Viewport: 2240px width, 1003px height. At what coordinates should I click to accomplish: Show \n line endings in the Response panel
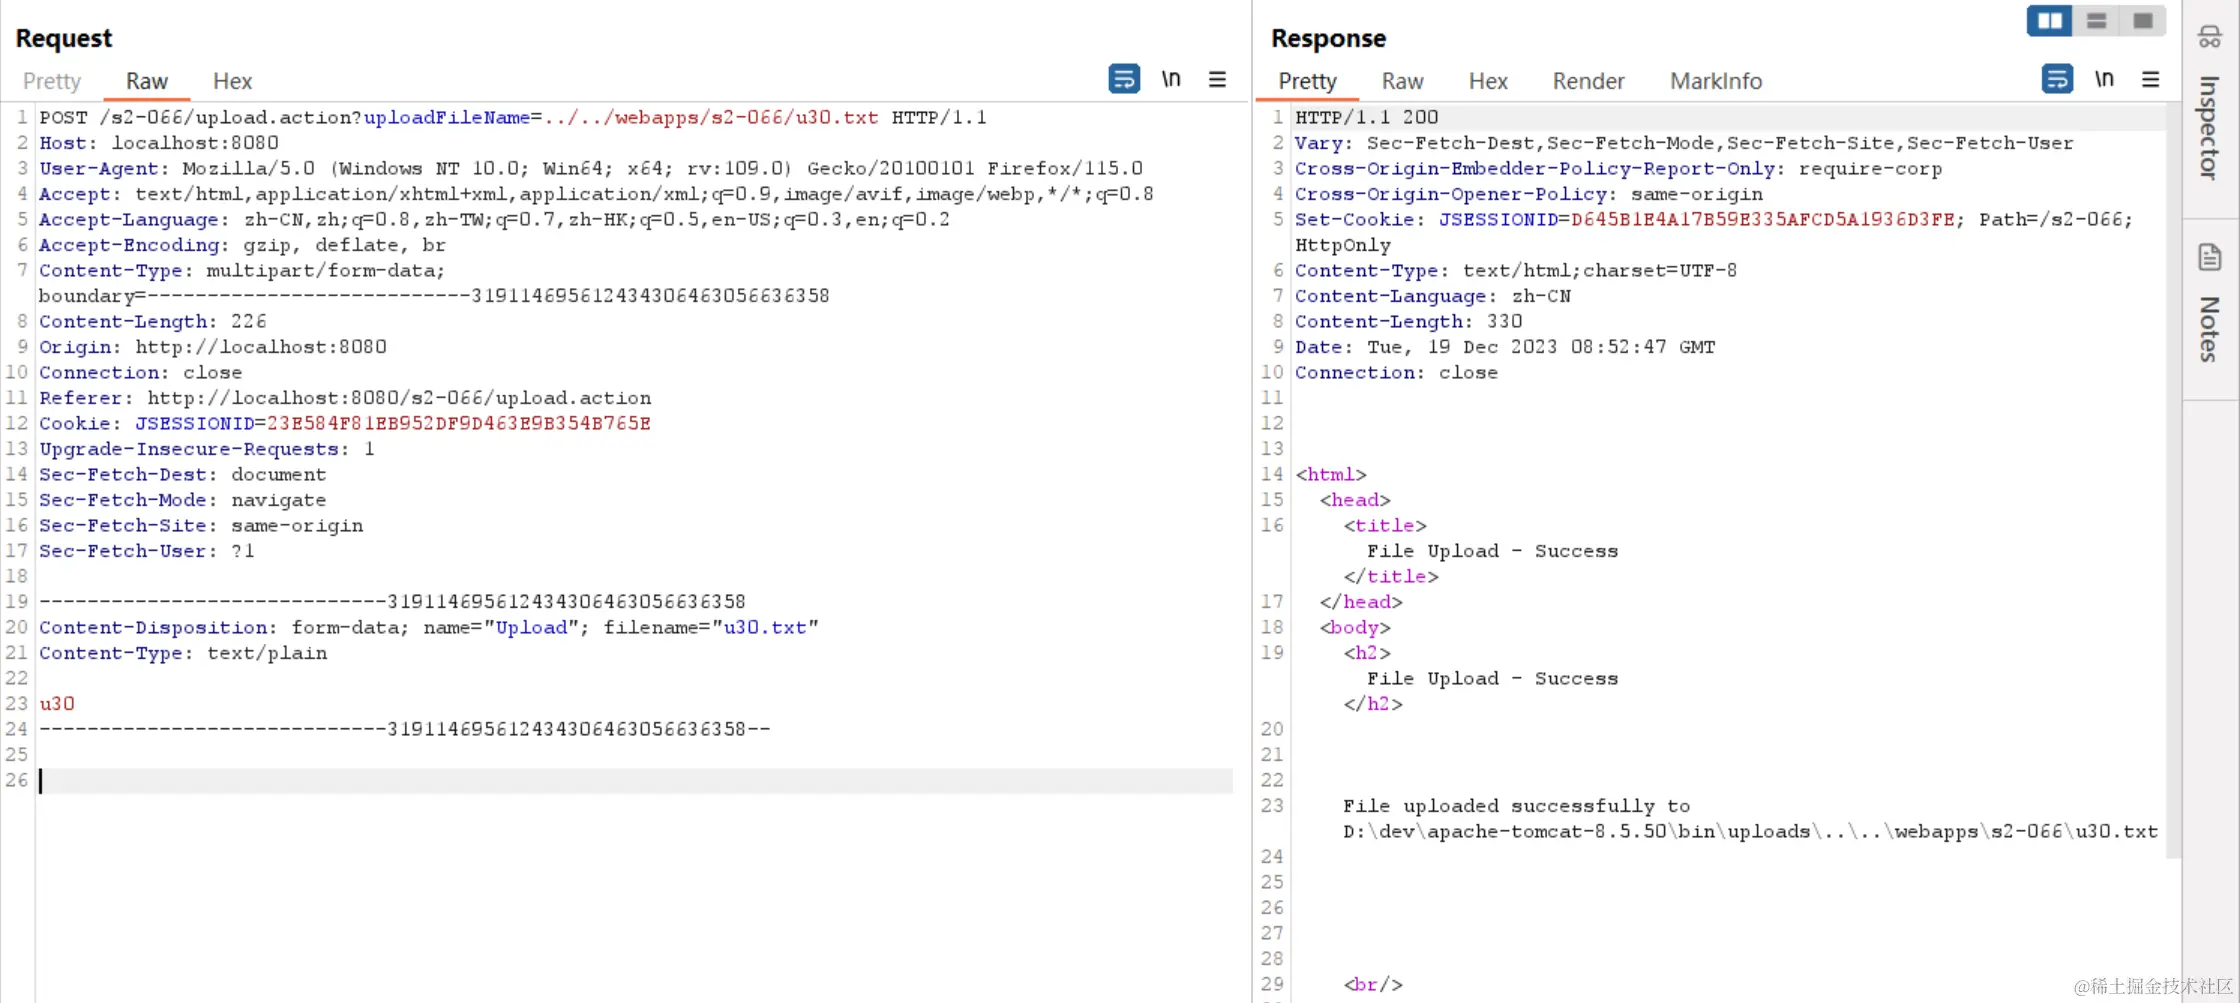2104,77
